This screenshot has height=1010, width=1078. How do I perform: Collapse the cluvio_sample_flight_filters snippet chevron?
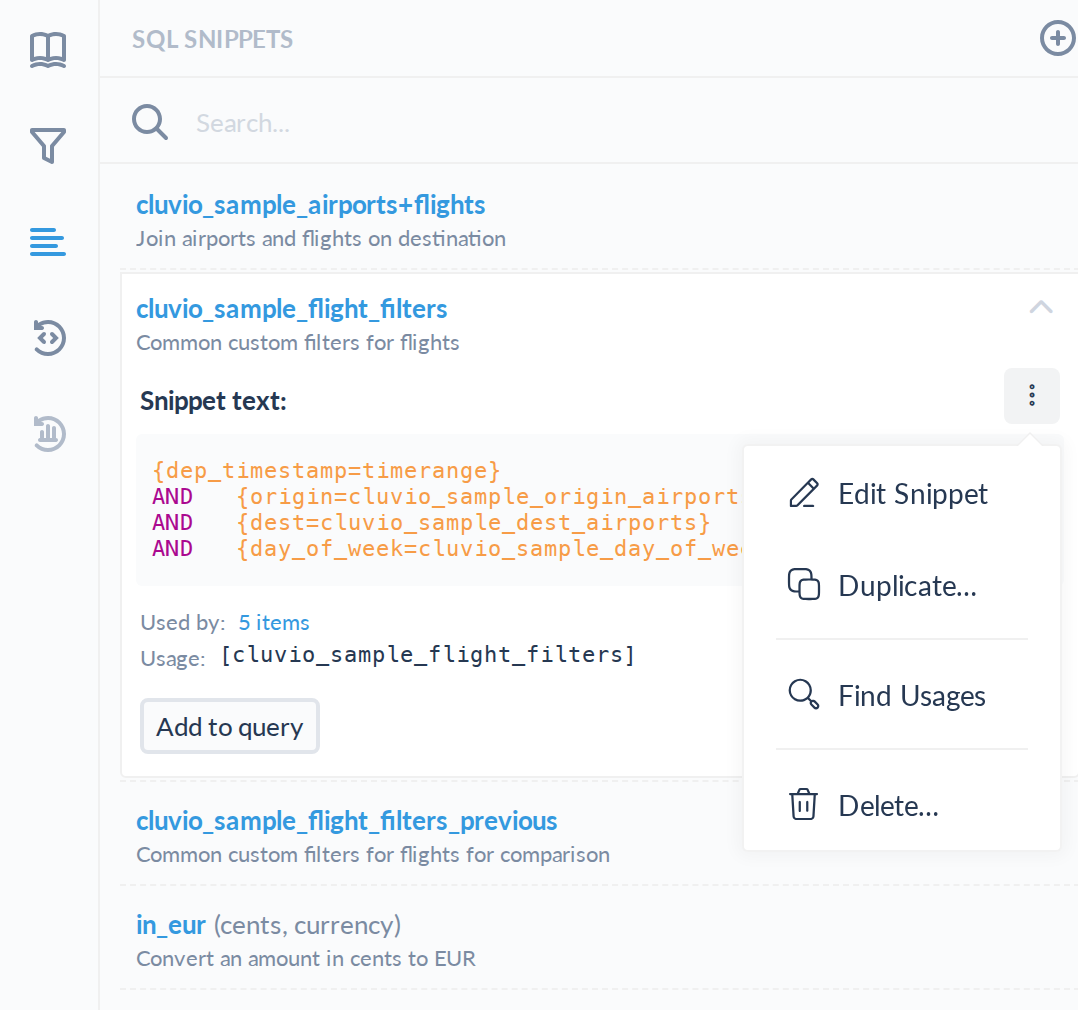pyautogui.click(x=1041, y=307)
